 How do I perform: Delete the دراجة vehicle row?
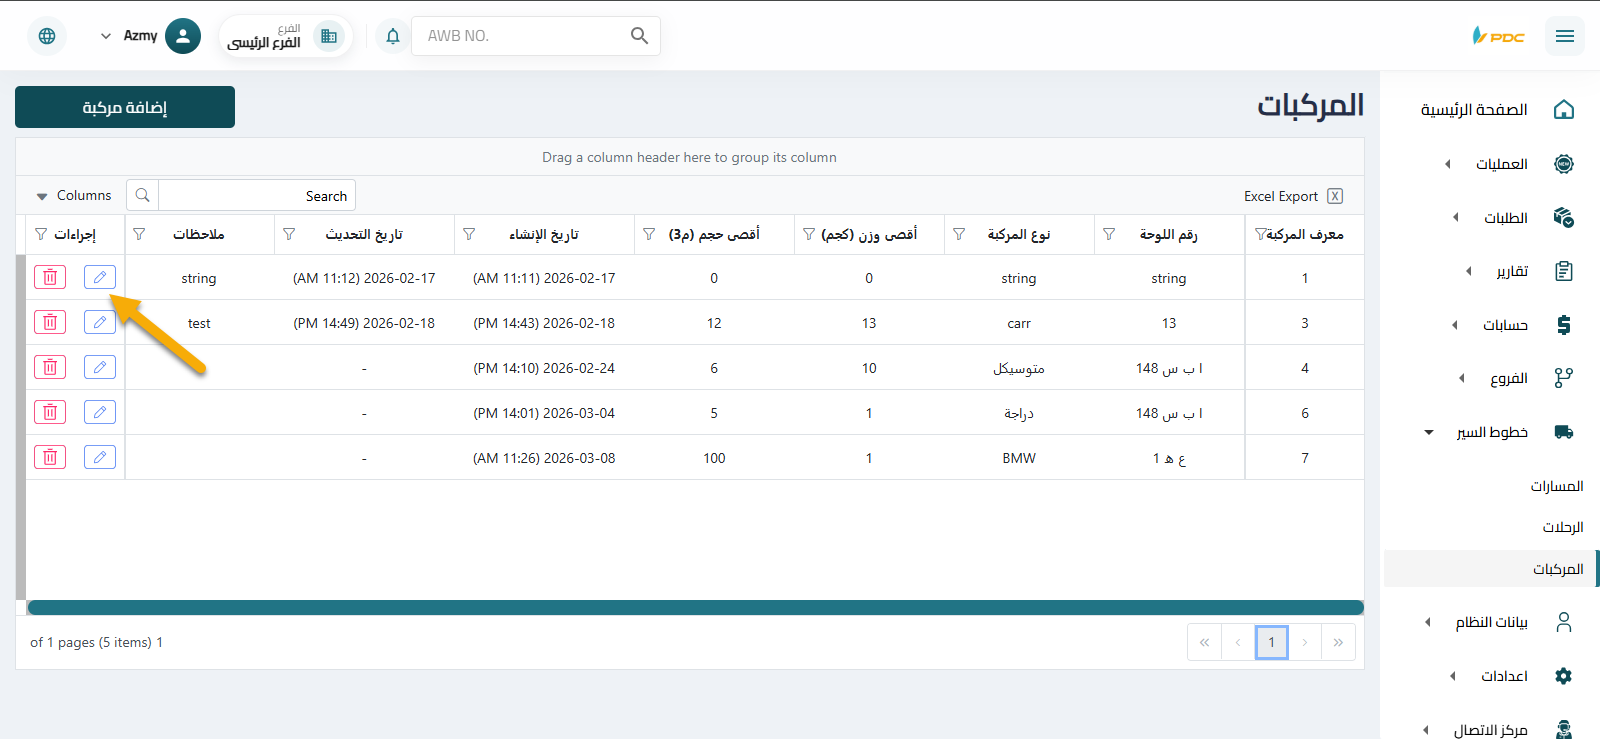click(x=50, y=412)
